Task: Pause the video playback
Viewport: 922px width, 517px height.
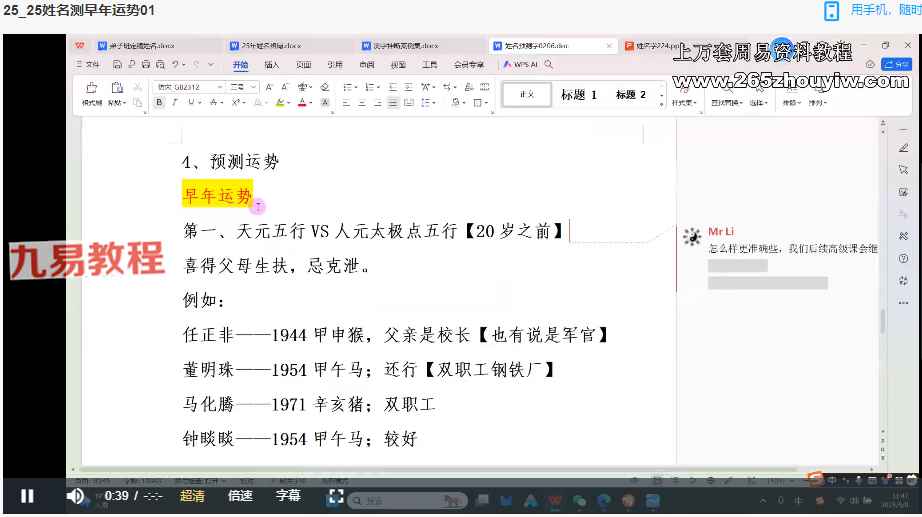Action: click(x=27, y=496)
